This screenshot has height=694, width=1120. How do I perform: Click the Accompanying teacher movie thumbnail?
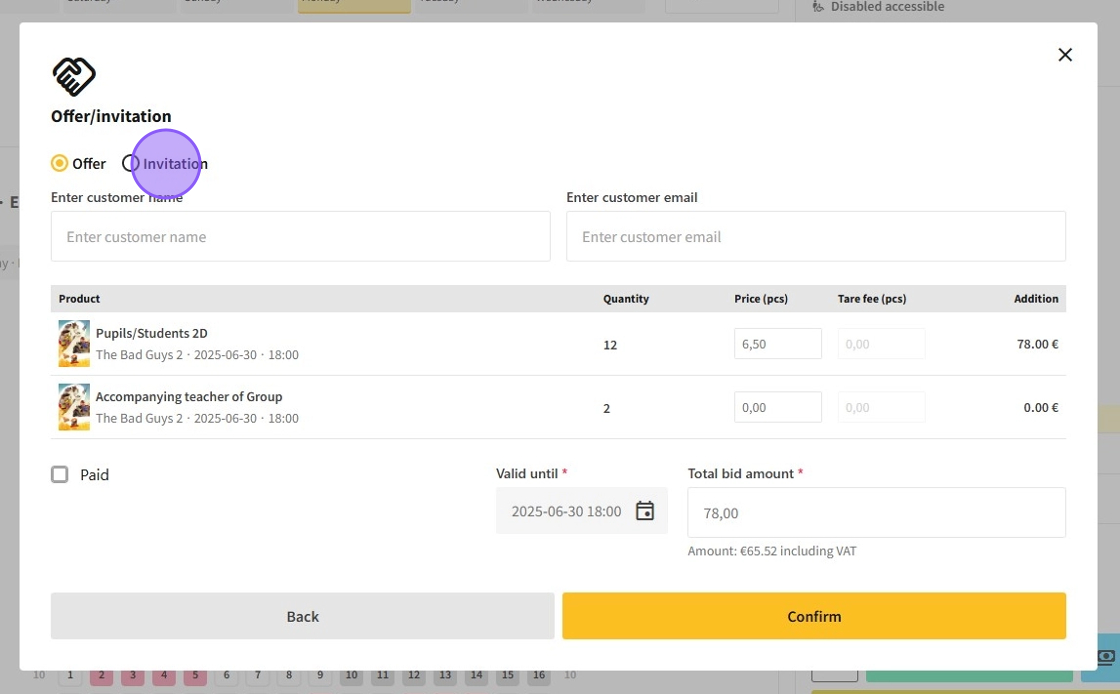[74, 407]
